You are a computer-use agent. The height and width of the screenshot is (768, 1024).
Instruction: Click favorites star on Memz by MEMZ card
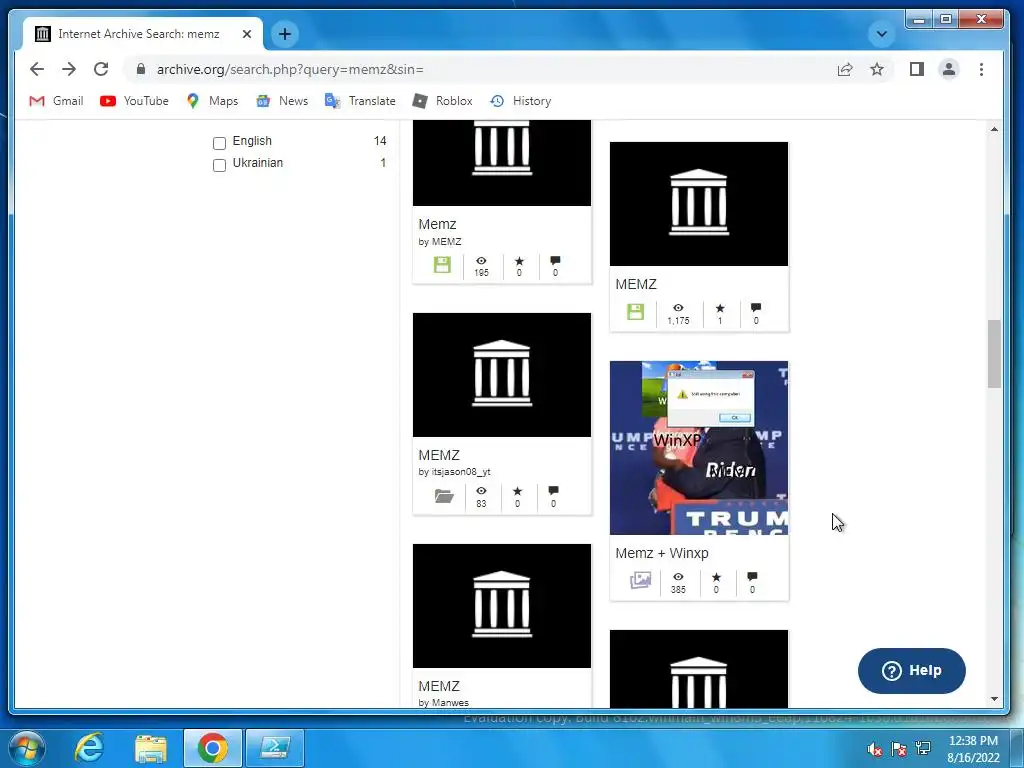coord(519,261)
